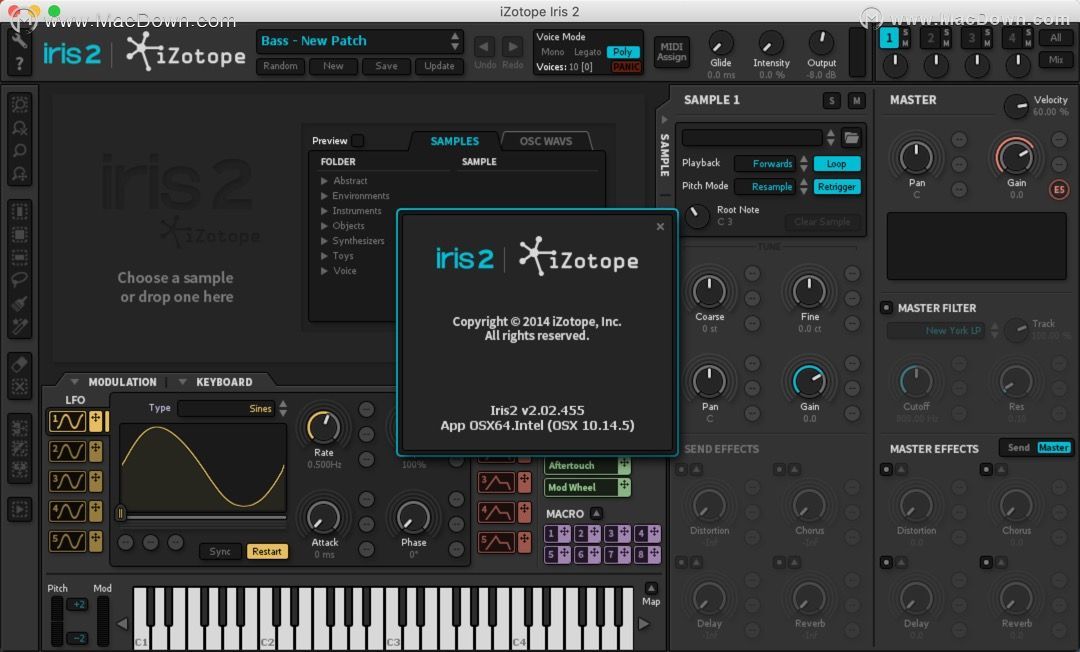Select the LFO 4 waveform icon
1080x652 pixels.
click(x=67, y=511)
